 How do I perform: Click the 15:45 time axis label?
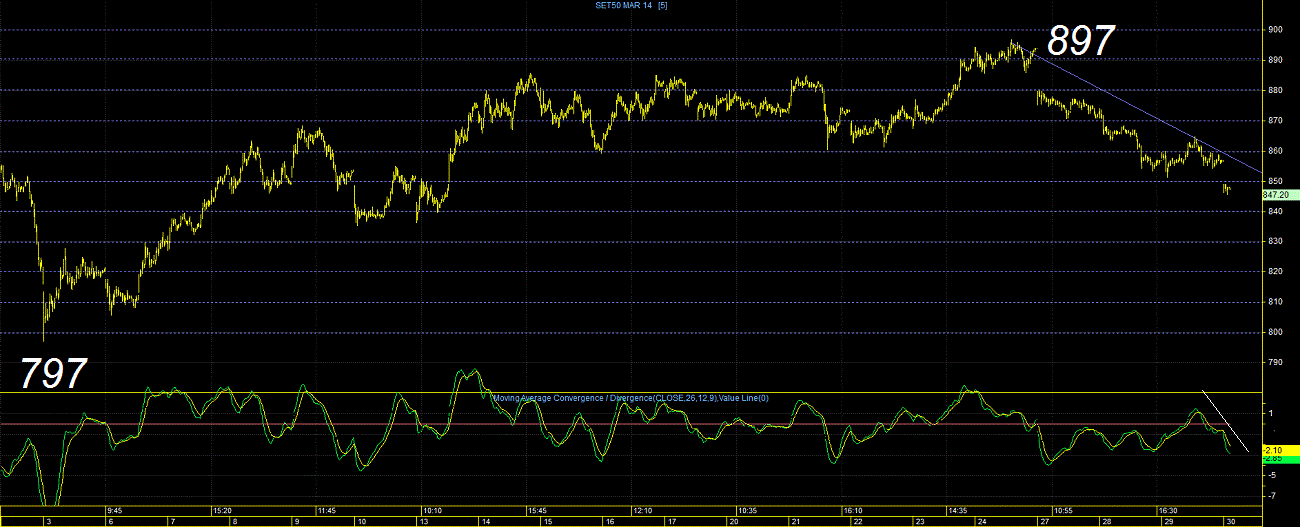click(536, 510)
